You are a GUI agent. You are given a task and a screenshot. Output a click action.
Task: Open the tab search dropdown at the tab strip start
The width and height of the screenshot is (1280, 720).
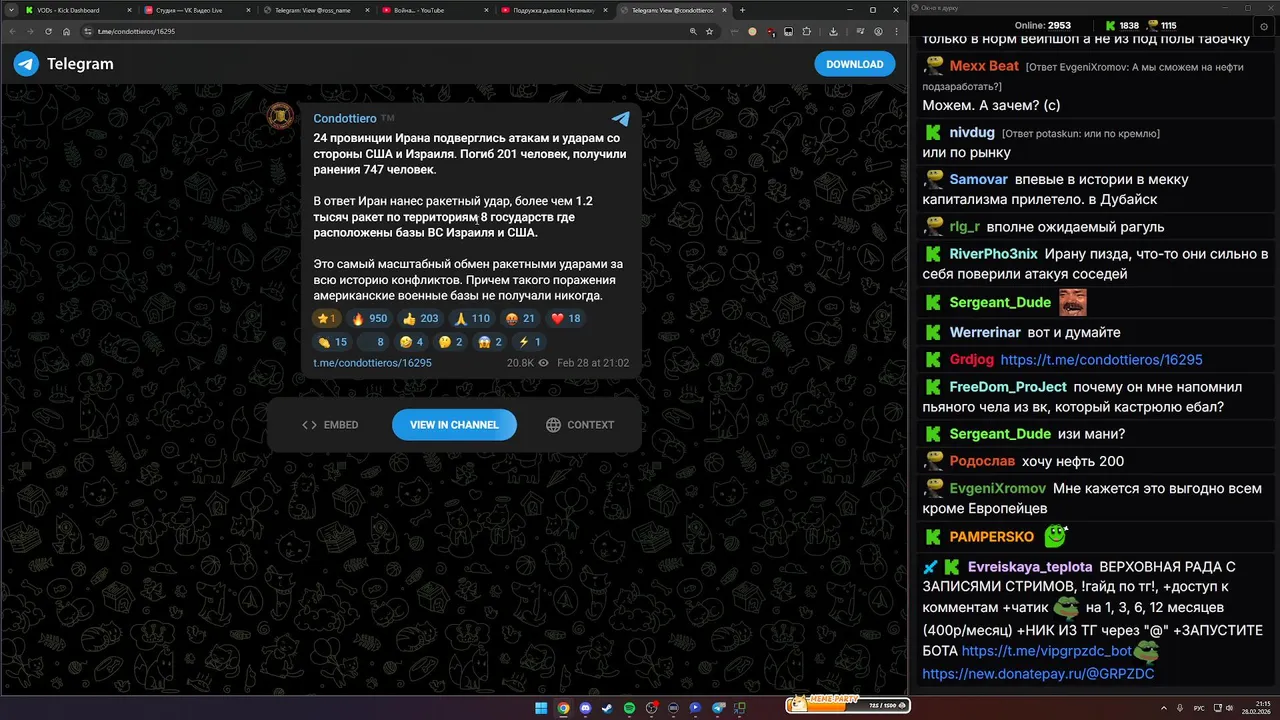tap(10, 10)
